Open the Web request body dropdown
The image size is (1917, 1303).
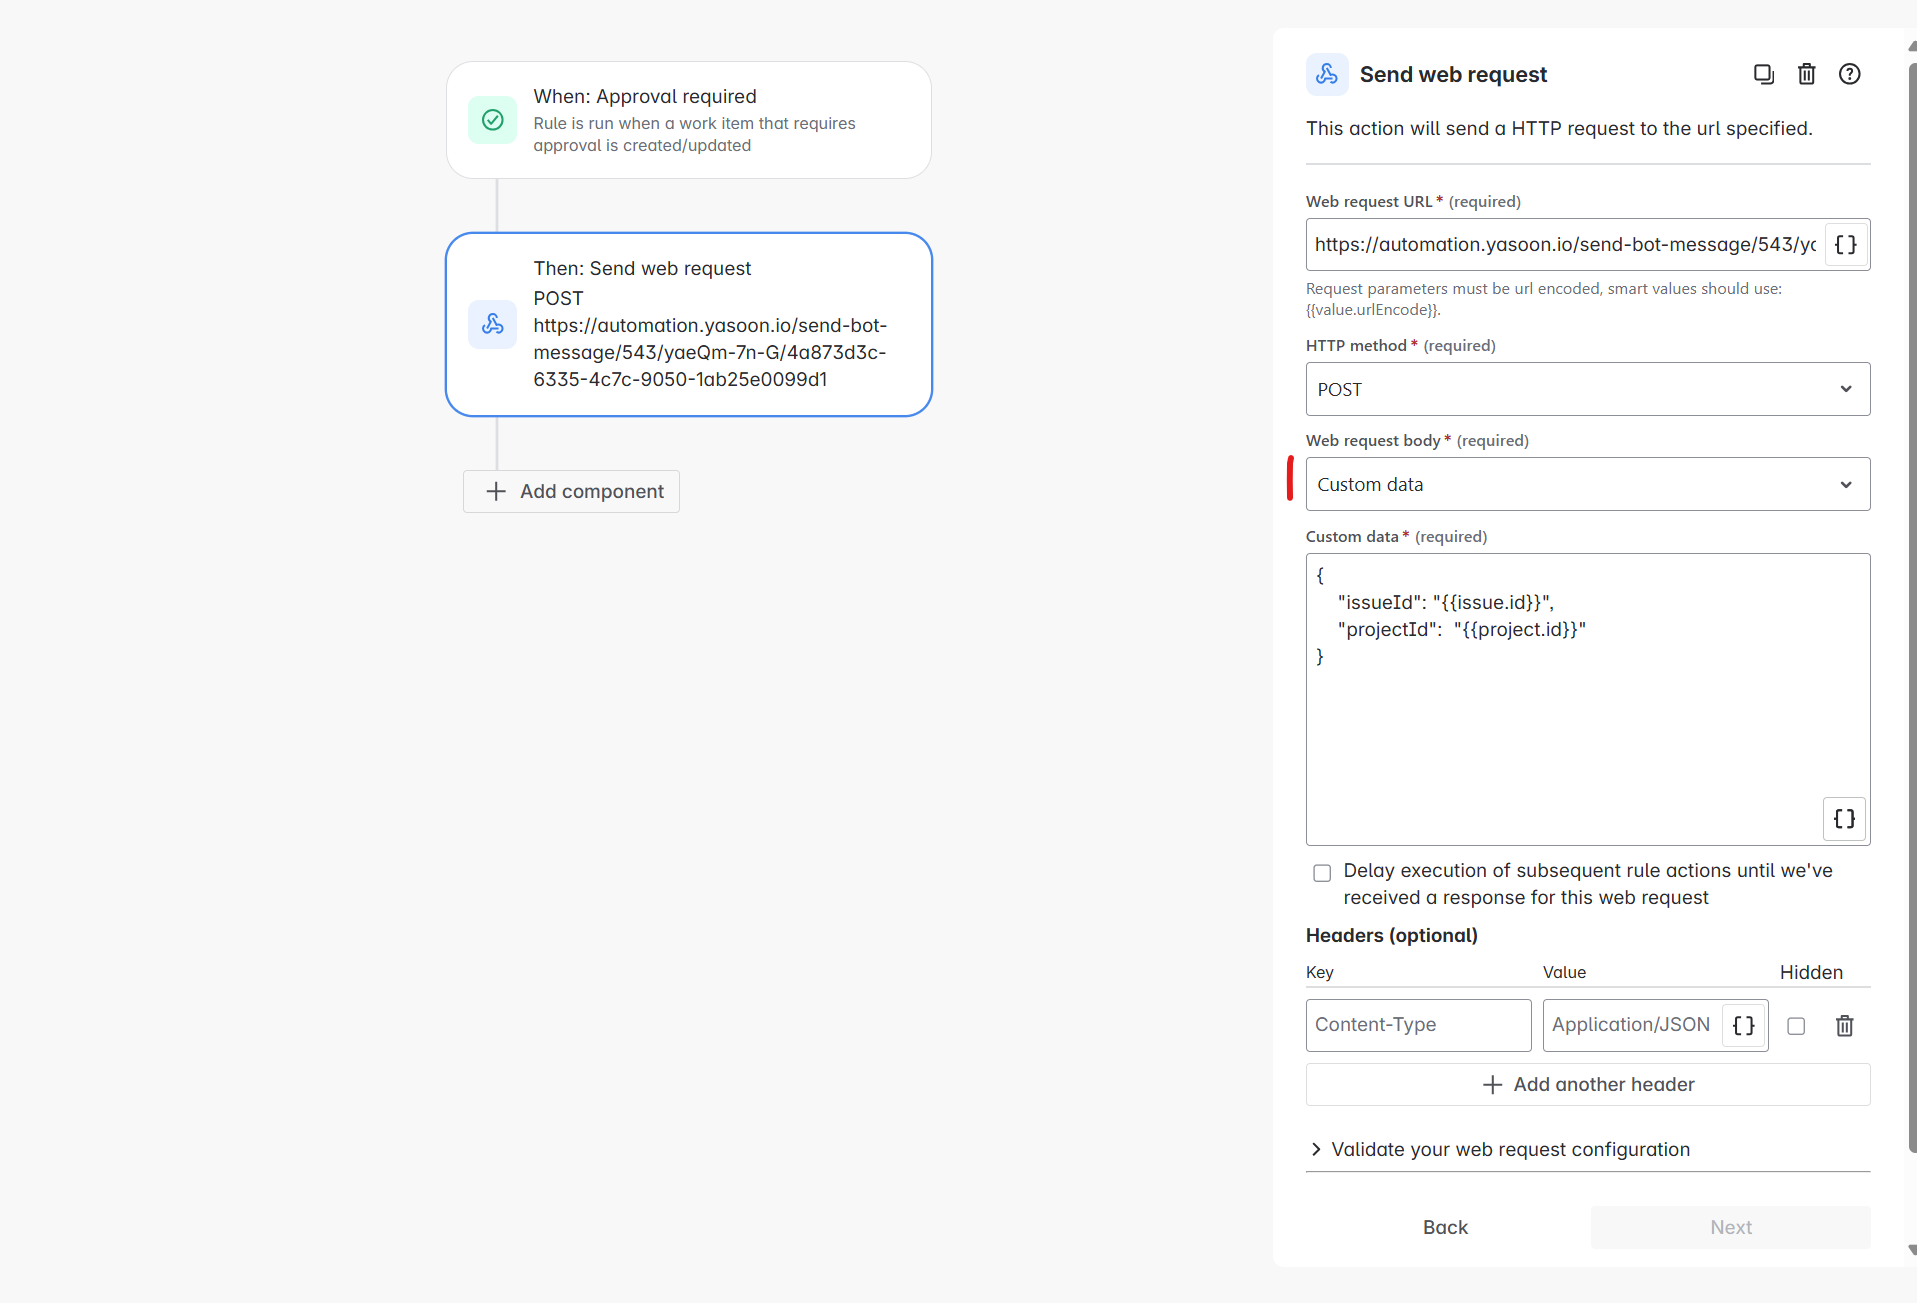pyautogui.click(x=1587, y=485)
